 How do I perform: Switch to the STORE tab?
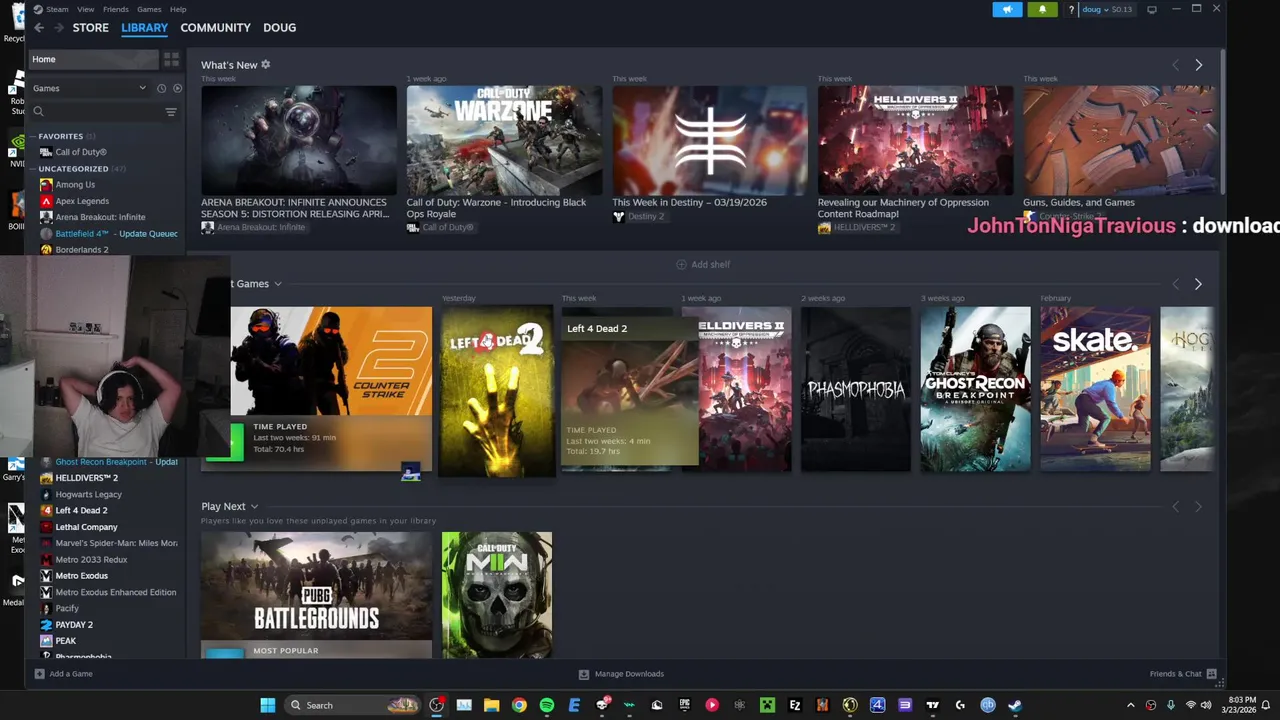point(90,28)
